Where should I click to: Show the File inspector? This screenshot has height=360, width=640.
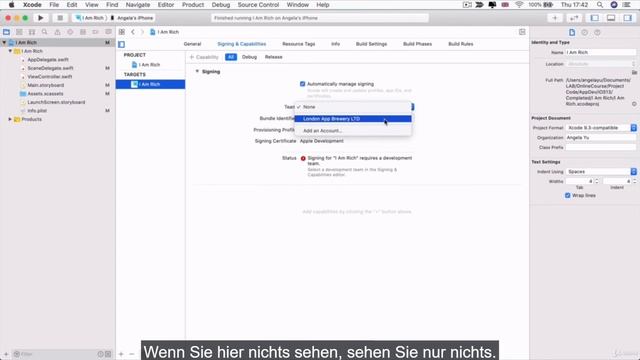click(572, 32)
